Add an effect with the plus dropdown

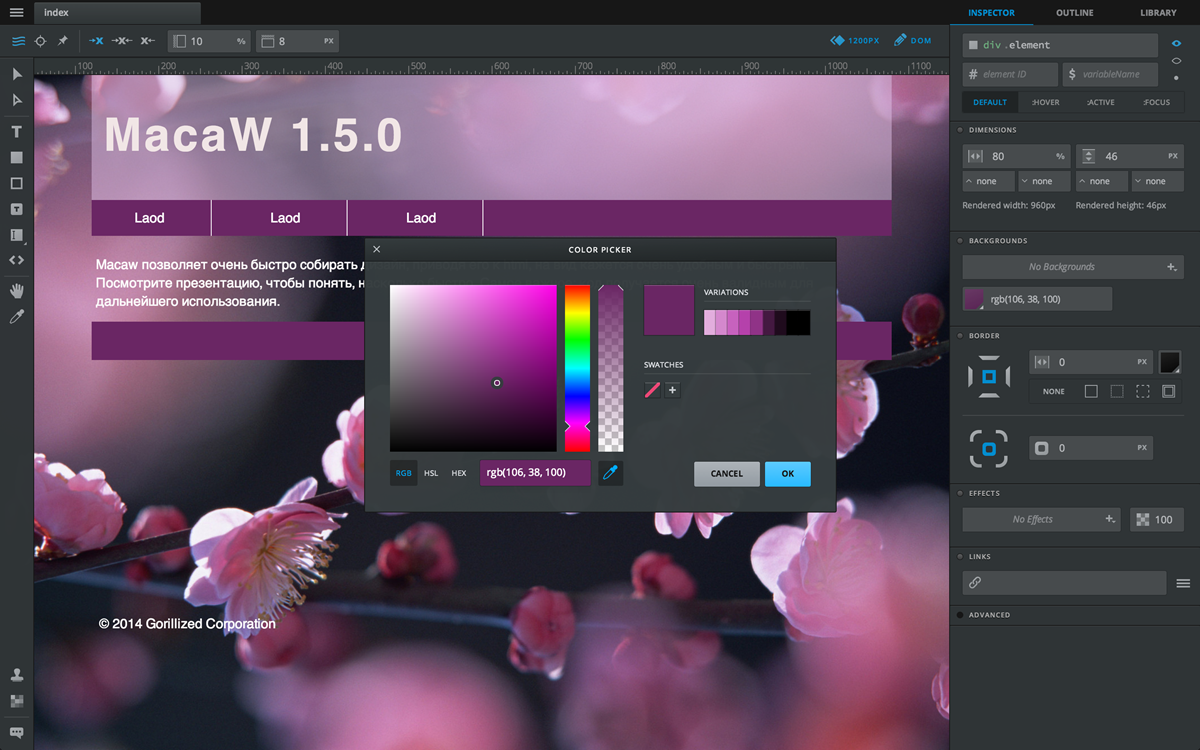coord(1110,519)
